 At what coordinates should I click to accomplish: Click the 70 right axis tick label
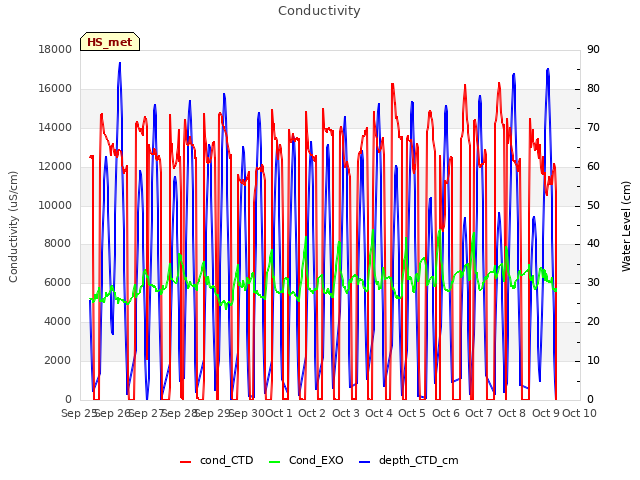pyautogui.click(x=593, y=127)
